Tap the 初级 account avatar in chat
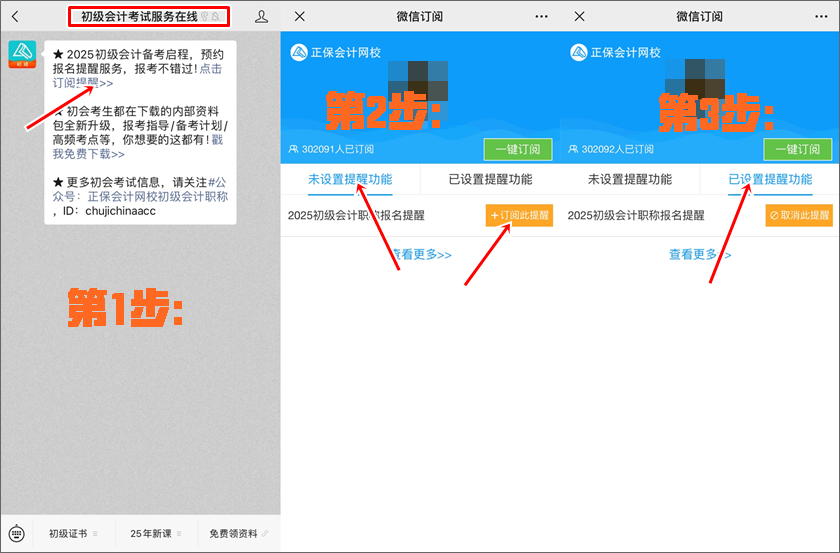 [22, 54]
